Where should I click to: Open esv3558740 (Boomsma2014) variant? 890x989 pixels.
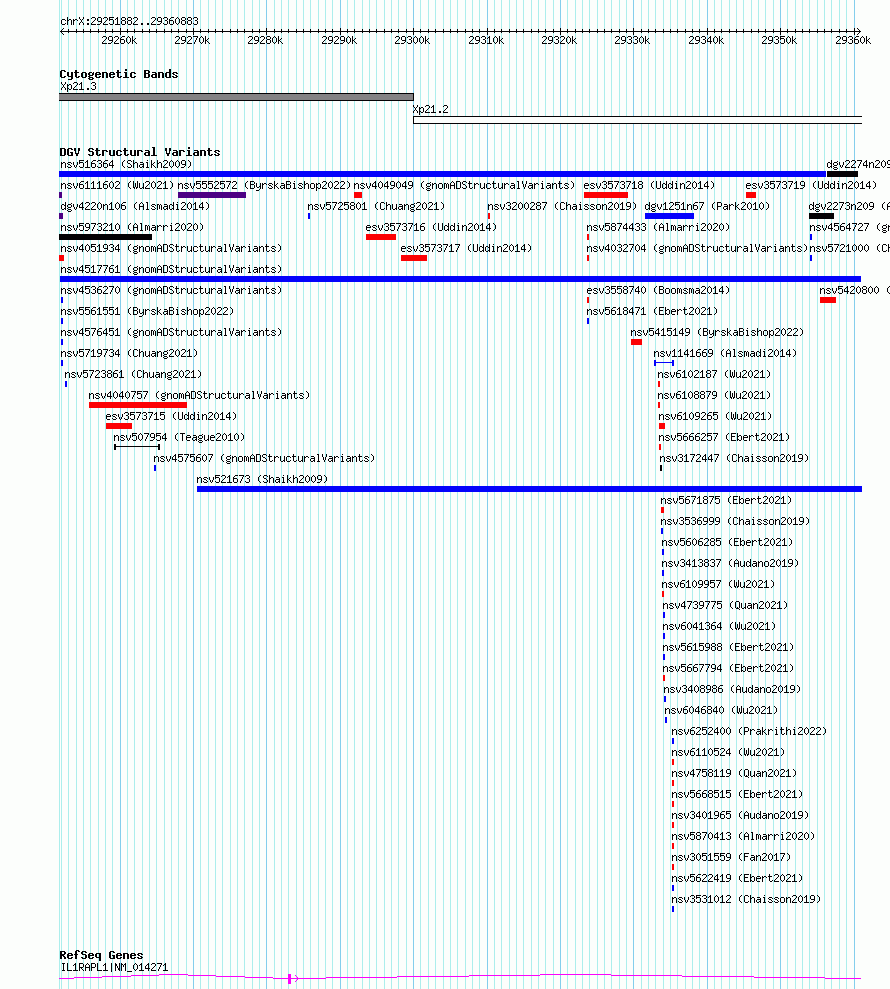[658, 290]
